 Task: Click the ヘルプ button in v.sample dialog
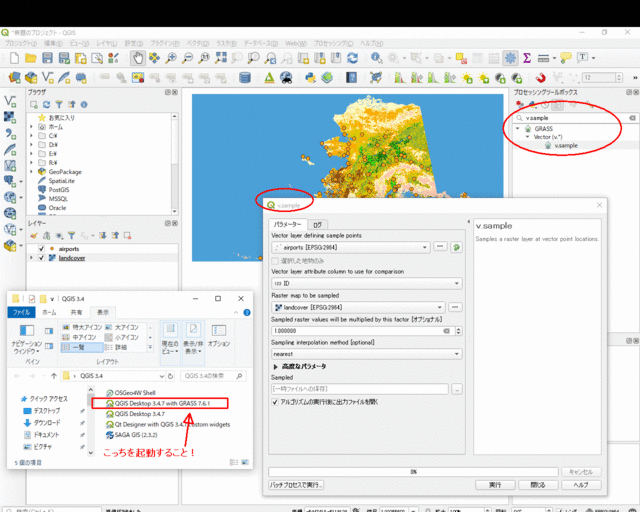coord(581,485)
